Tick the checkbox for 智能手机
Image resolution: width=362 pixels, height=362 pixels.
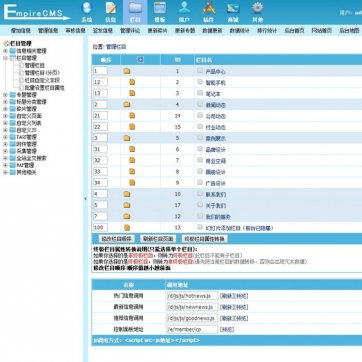coord(200,82)
